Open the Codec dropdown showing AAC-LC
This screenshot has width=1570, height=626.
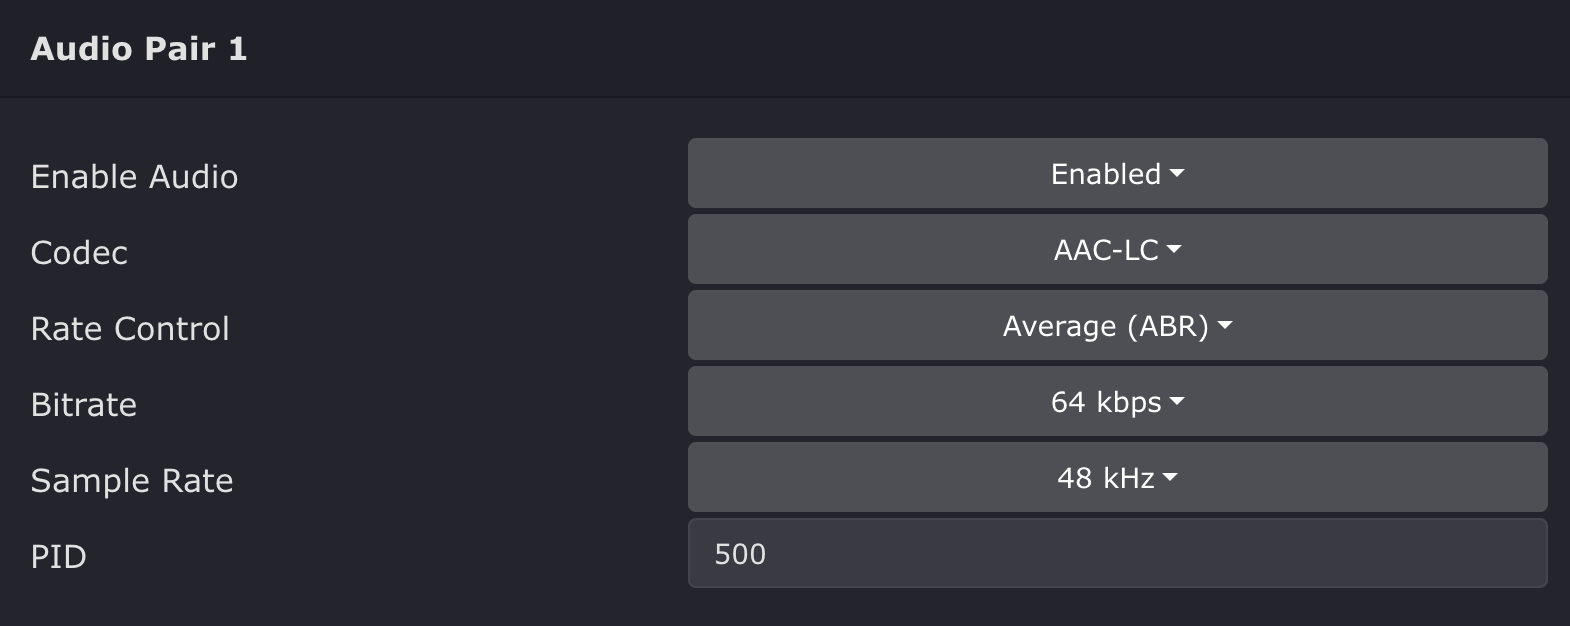(x=1117, y=250)
